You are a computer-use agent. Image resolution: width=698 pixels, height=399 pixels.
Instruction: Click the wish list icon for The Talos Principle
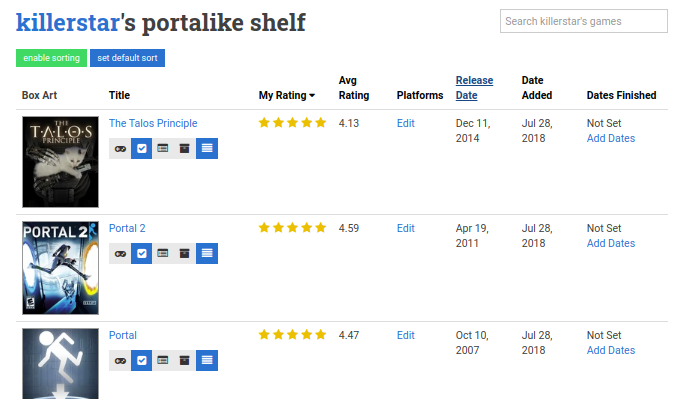pyautogui.click(x=163, y=149)
